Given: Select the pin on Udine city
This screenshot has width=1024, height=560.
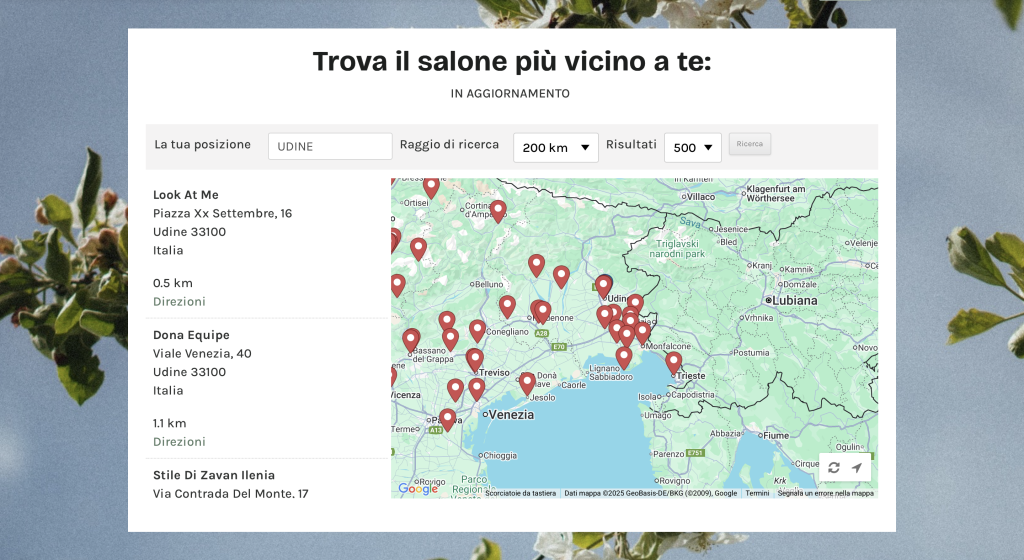Looking at the screenshot, I should [603, 286].
